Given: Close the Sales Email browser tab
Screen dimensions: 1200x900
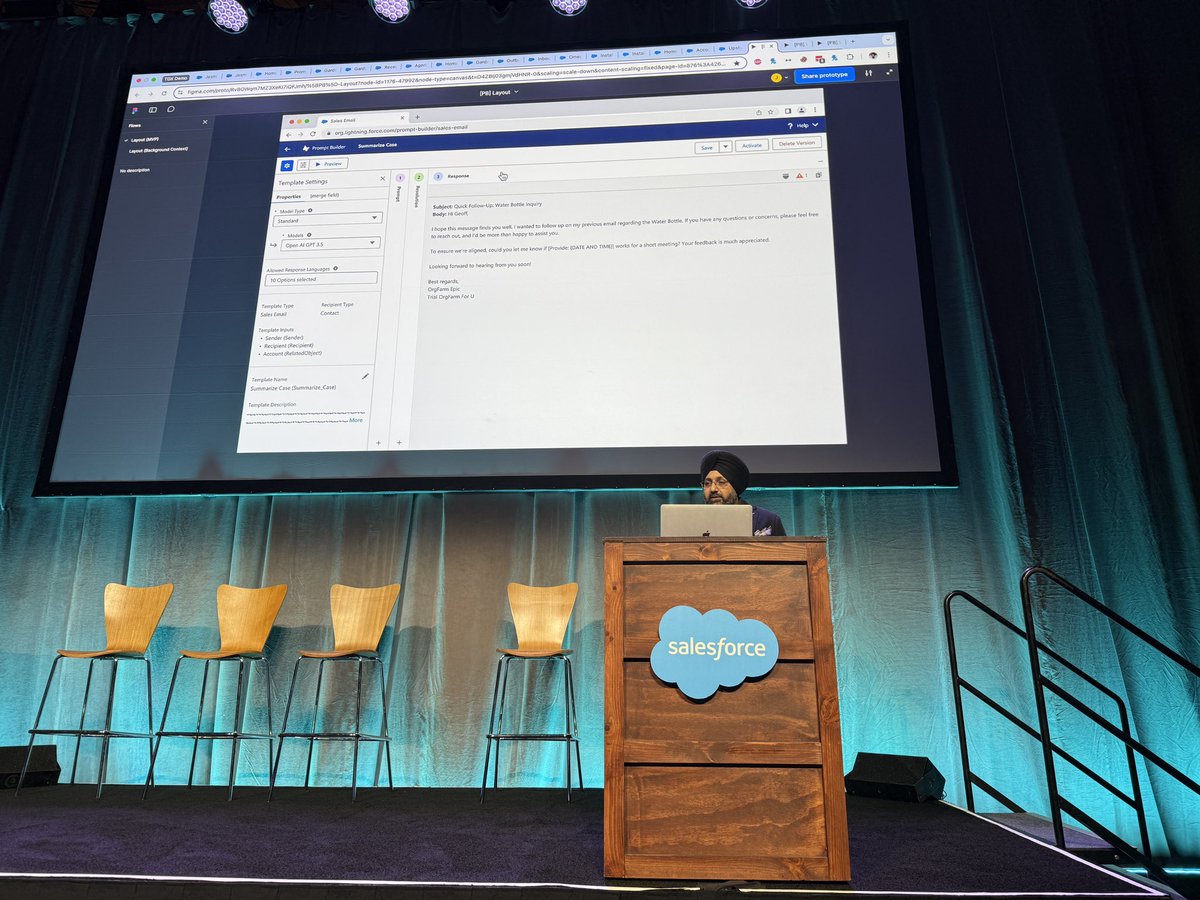Looking at the screenshot, I should (x=401, y=118).
